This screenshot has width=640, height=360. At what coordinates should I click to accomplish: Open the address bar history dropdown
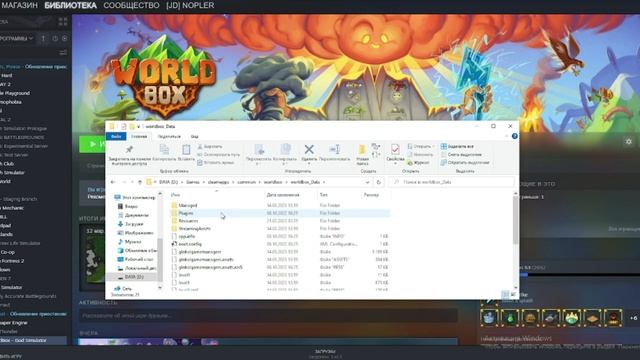[x=367, y=182]
